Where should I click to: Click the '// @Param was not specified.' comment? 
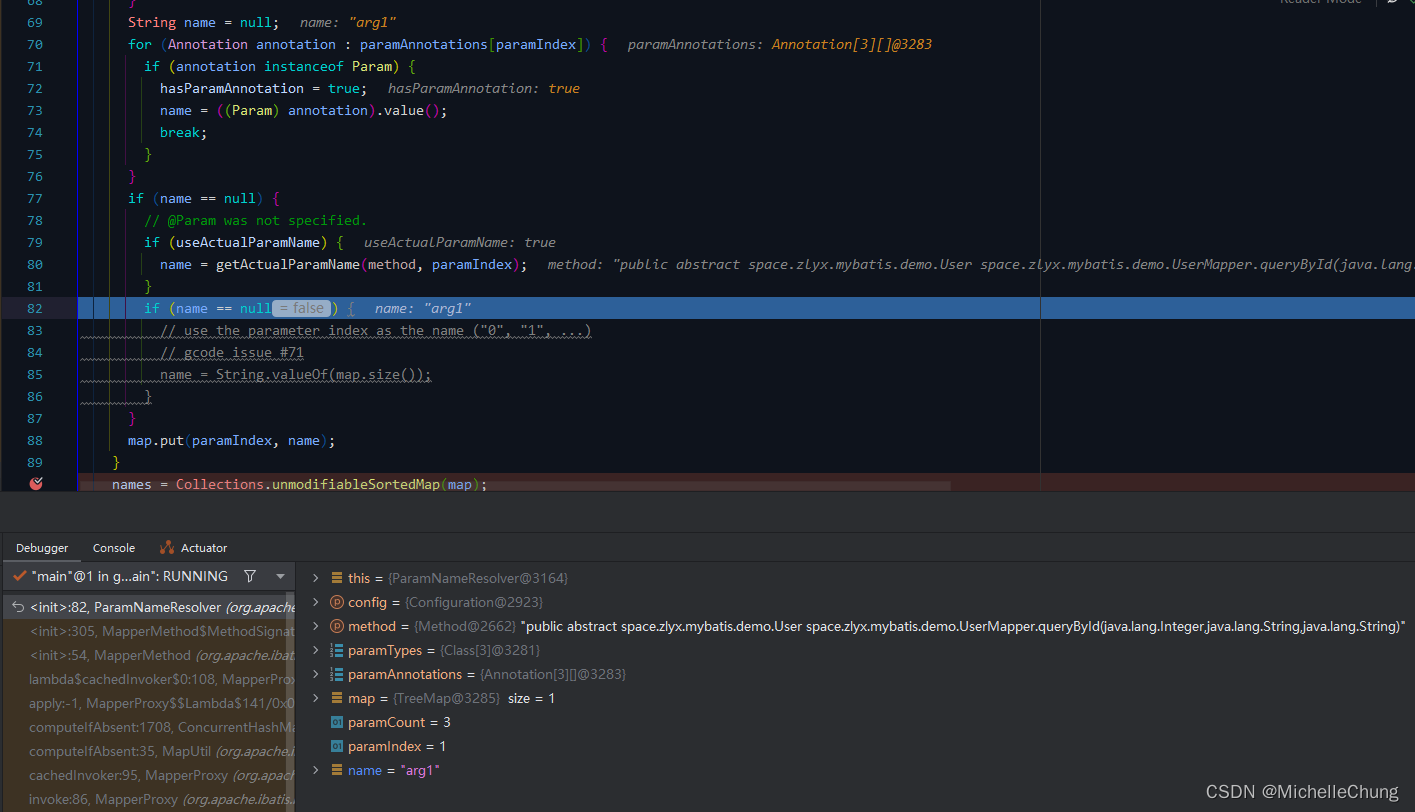(256, 220)
